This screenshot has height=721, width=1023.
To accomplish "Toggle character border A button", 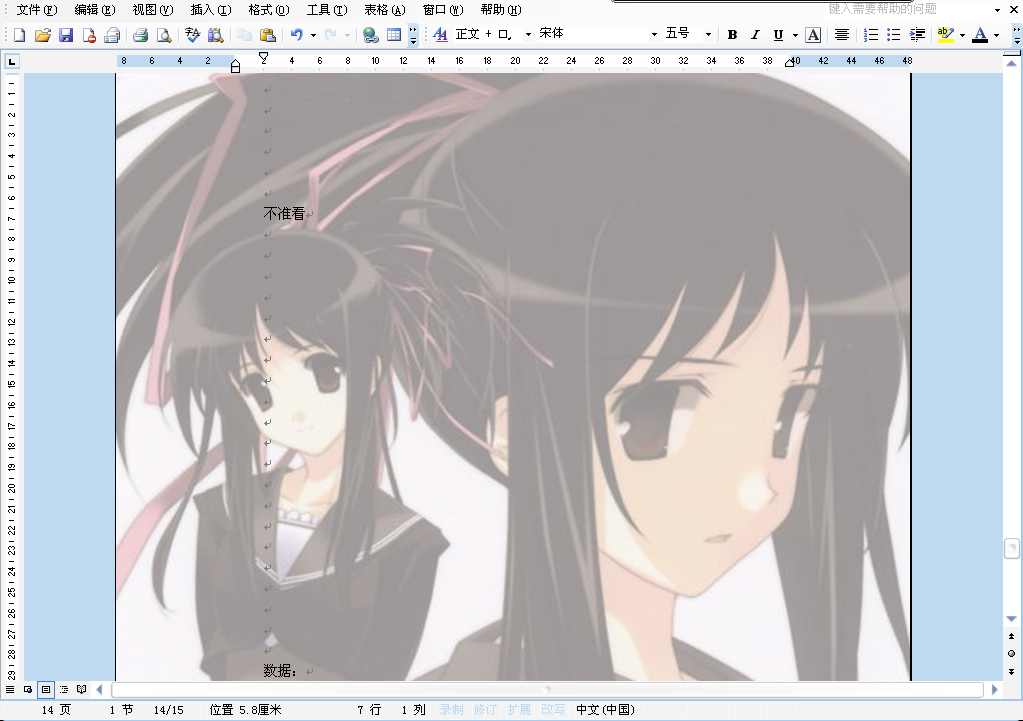I will [813, 35].
